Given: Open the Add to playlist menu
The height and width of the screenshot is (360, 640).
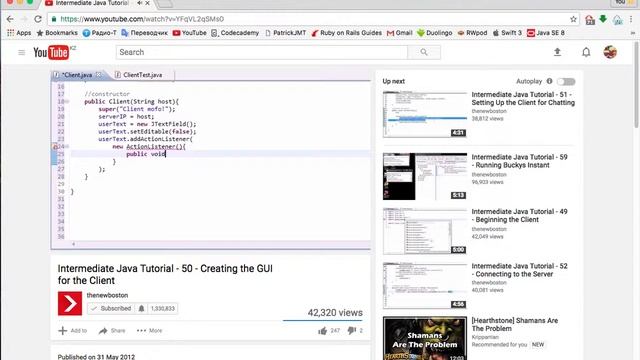Looking at the screenshot, I should point(73,331).
